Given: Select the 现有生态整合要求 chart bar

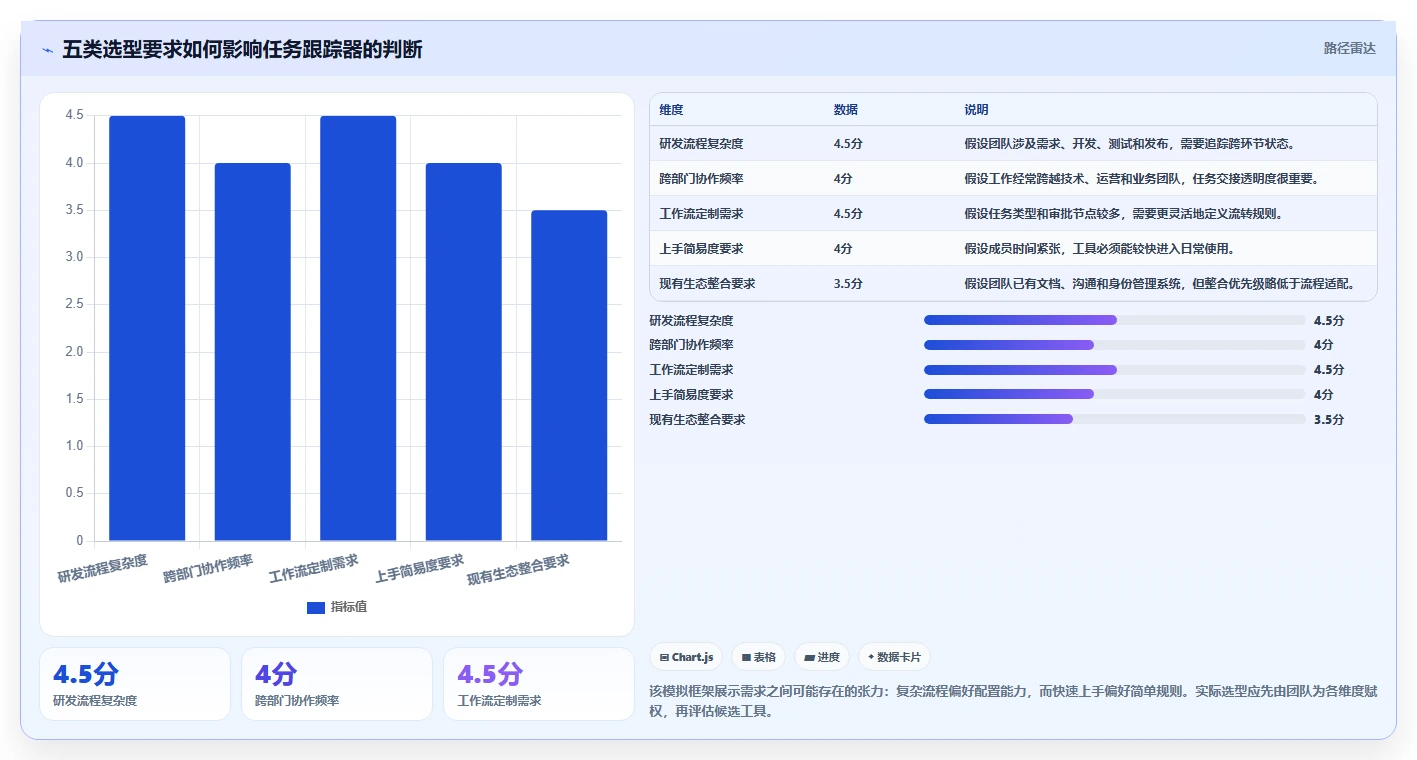Looking at the screenshot, I should [569, 375].
